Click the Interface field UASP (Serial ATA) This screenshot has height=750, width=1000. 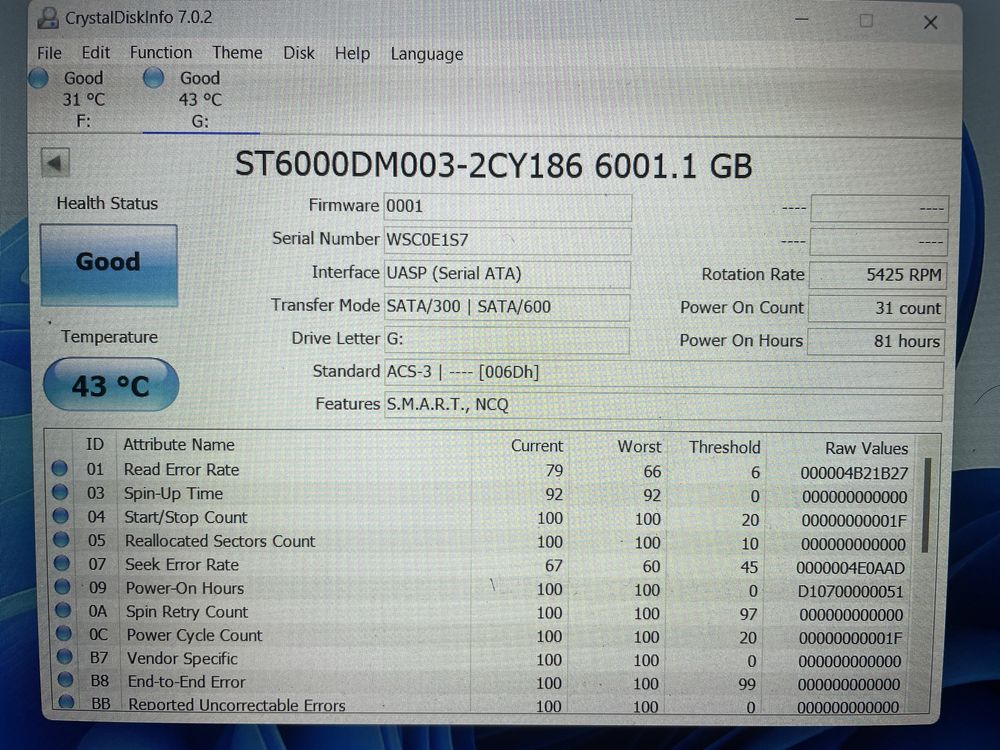click(507, 274)
